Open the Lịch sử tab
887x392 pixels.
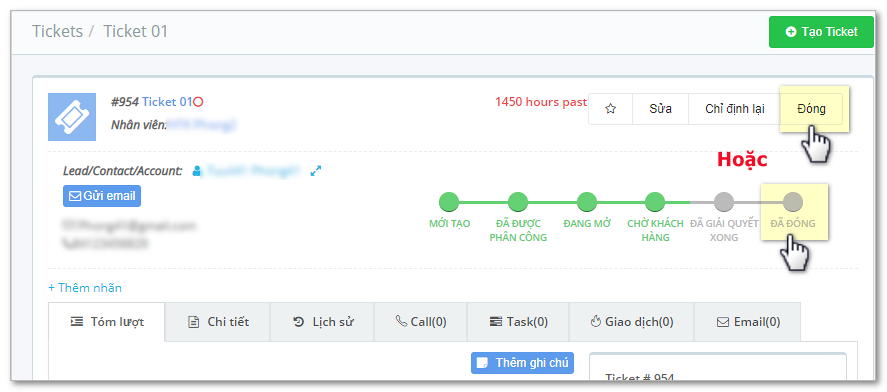coord(322,322)
